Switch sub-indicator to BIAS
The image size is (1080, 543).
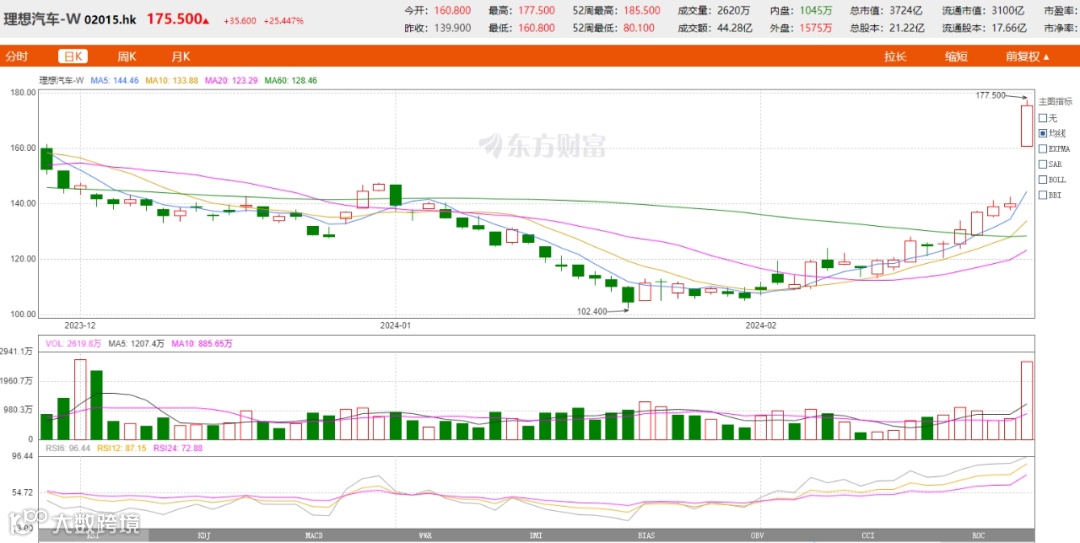(x=647, y=535)
